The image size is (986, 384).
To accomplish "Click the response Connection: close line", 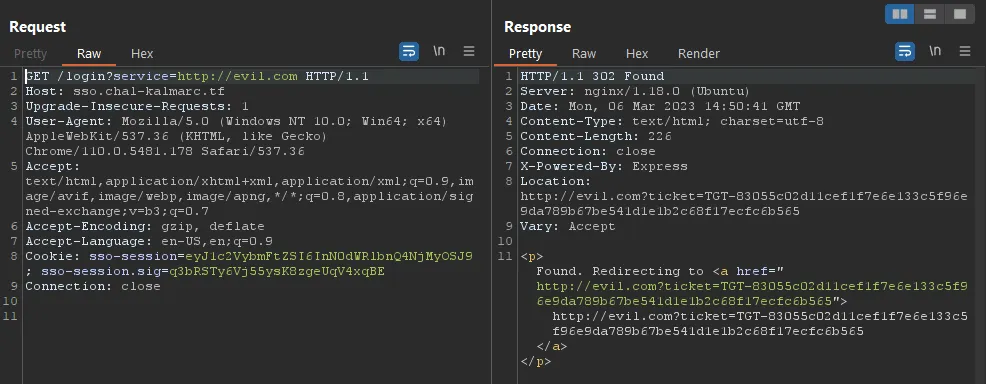I will coord(588,151).
